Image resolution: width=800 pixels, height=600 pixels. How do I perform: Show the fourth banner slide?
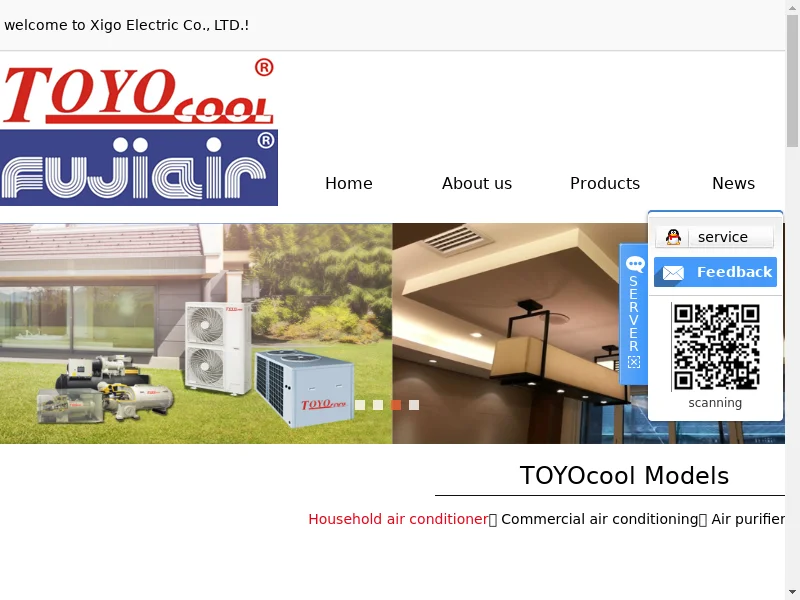414,405
